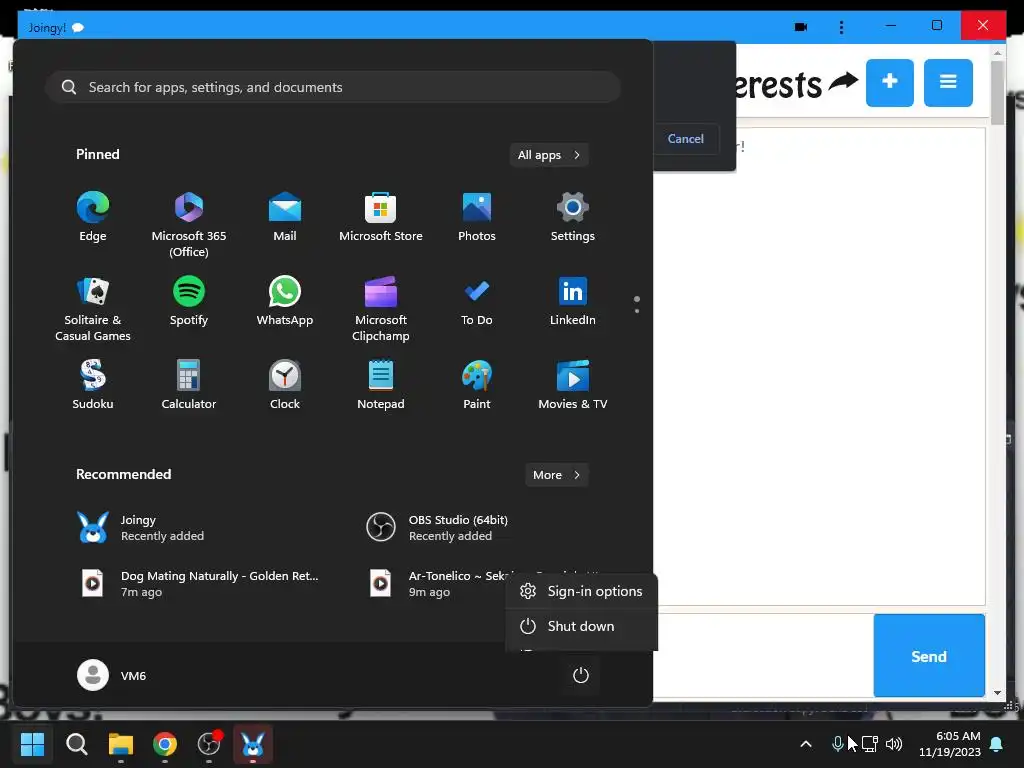Open File Explorer from taskbar
Image resolution: width=1024 pixels, height=768 pixels.
121,744
